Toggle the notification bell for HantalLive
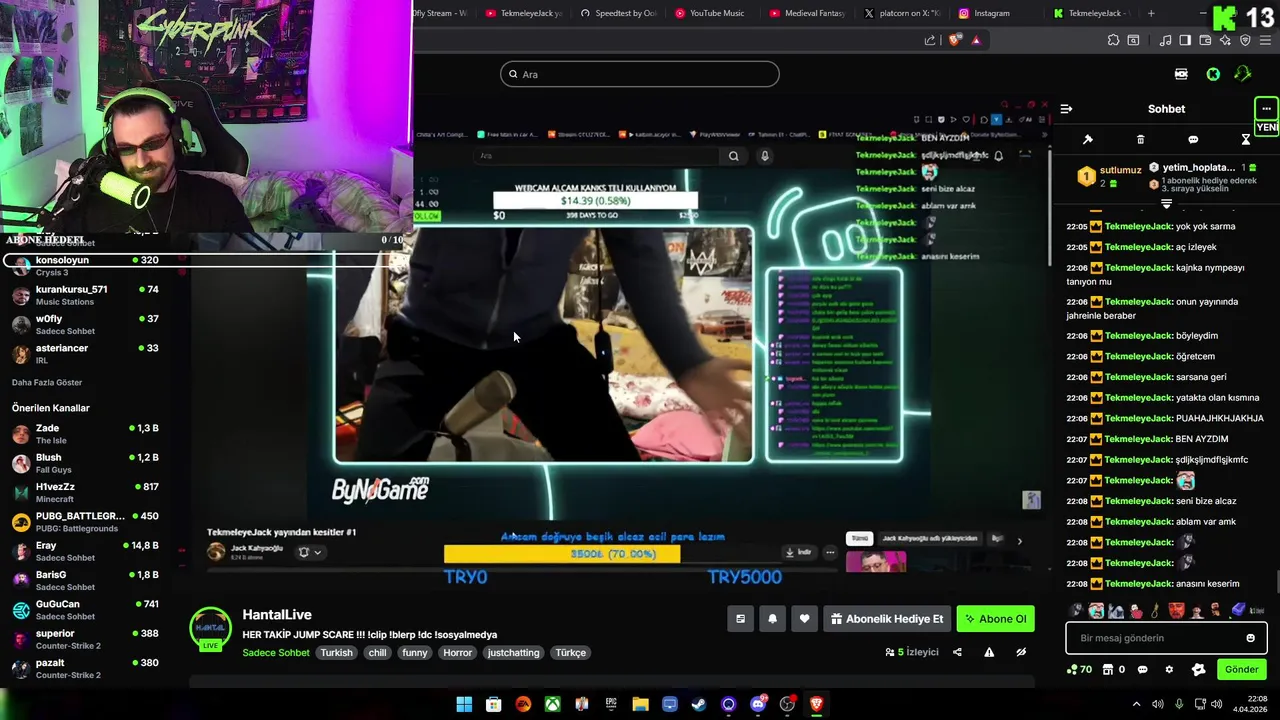 (772, 619)
